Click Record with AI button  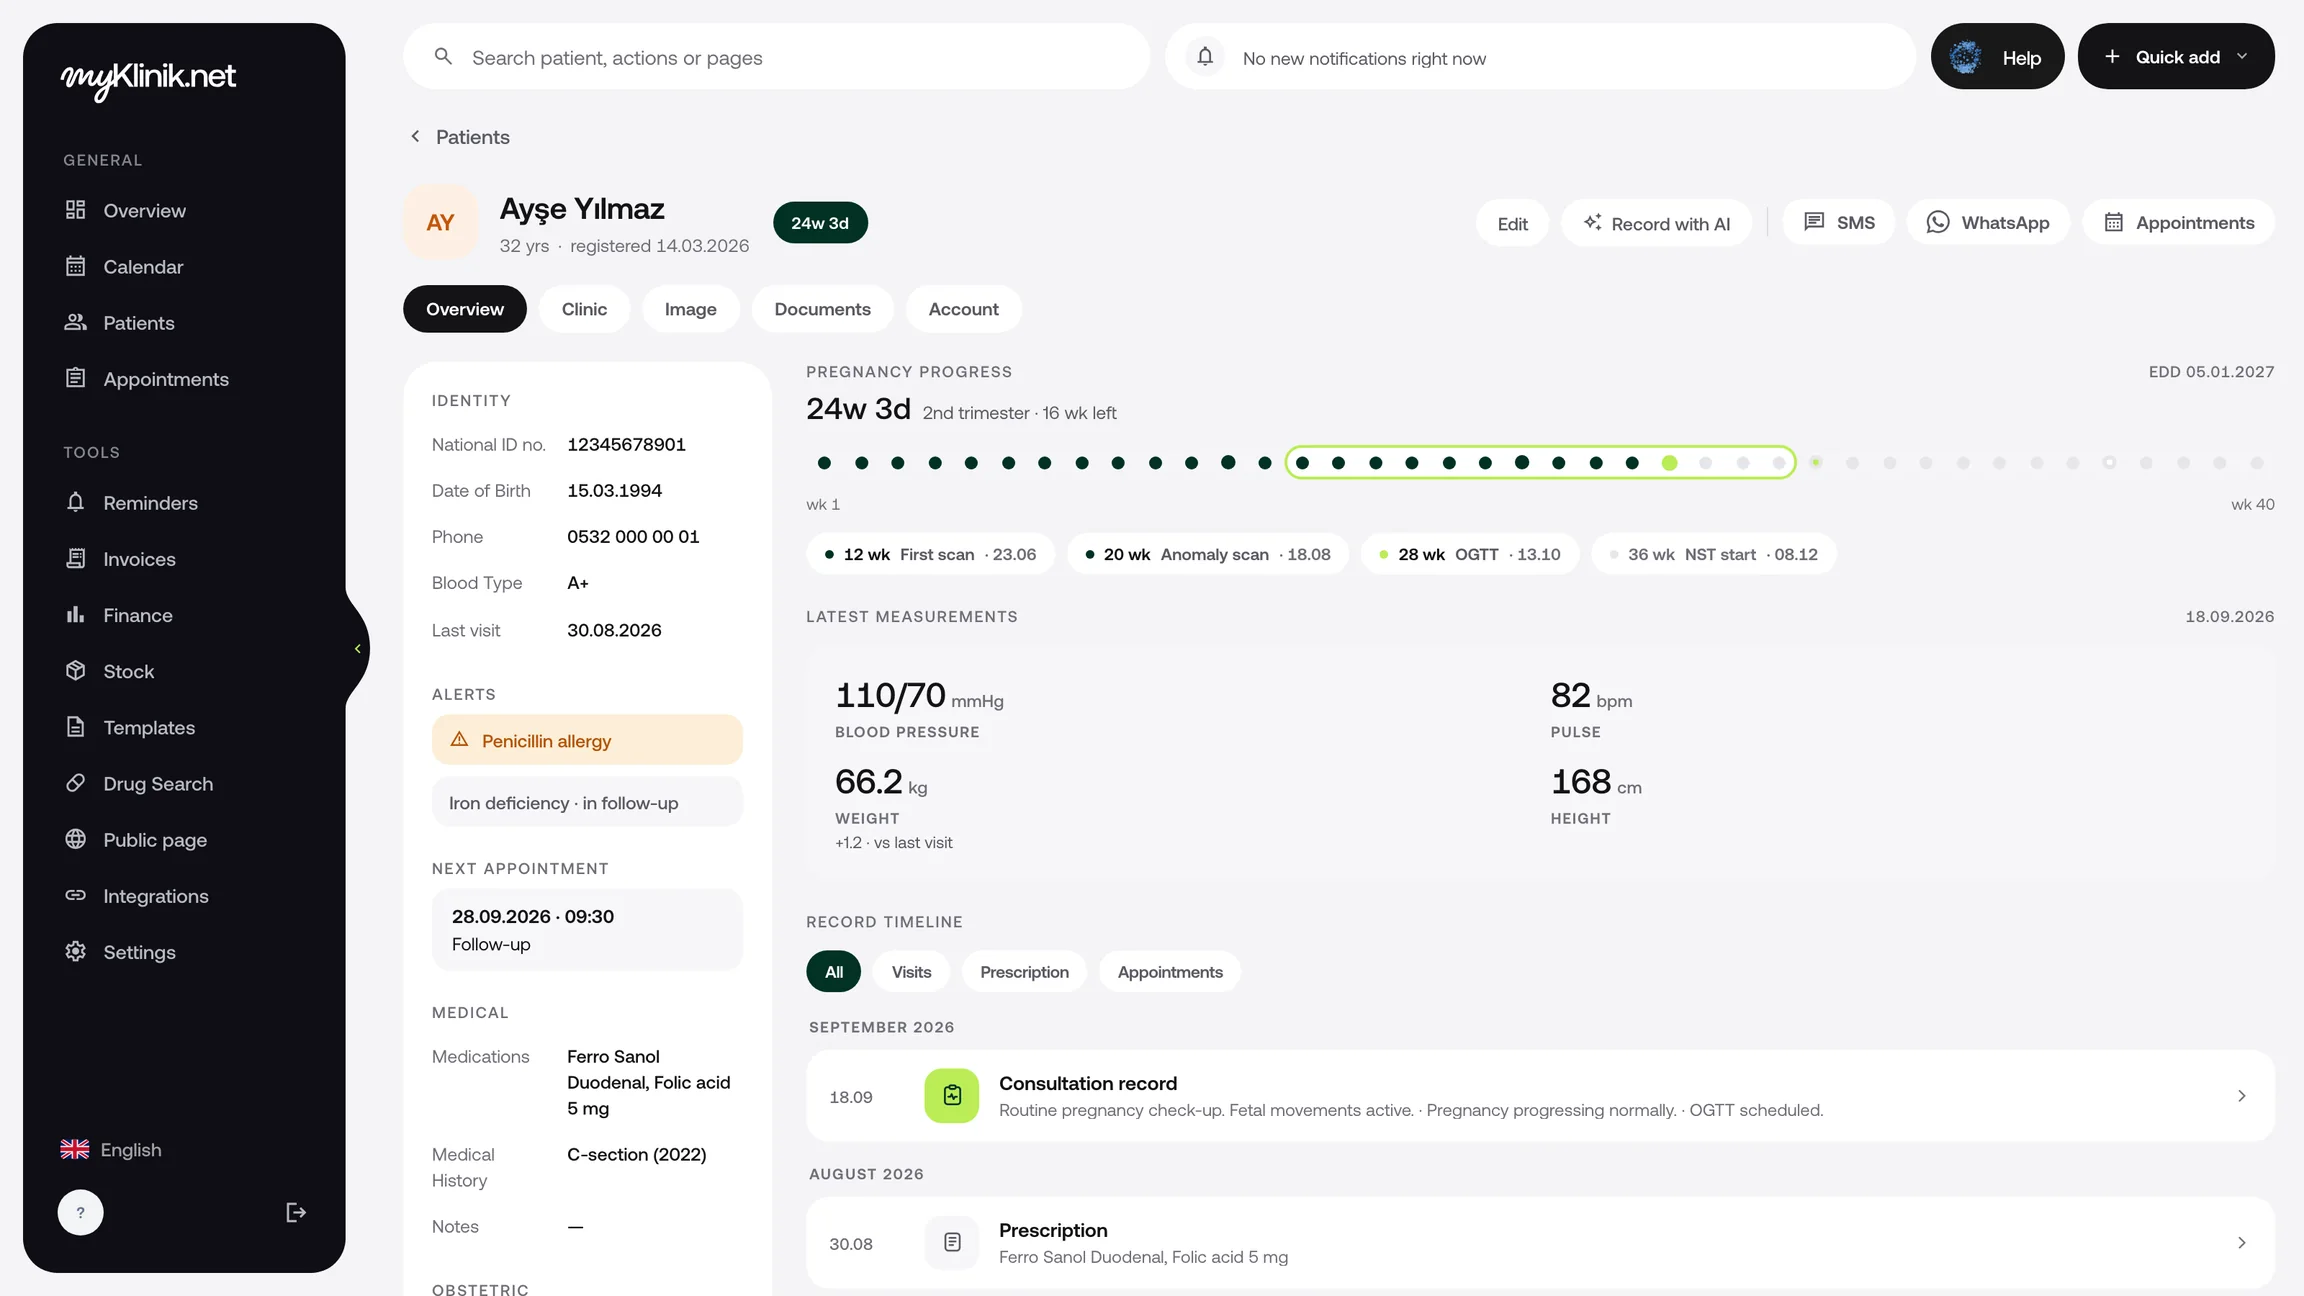1656,223
